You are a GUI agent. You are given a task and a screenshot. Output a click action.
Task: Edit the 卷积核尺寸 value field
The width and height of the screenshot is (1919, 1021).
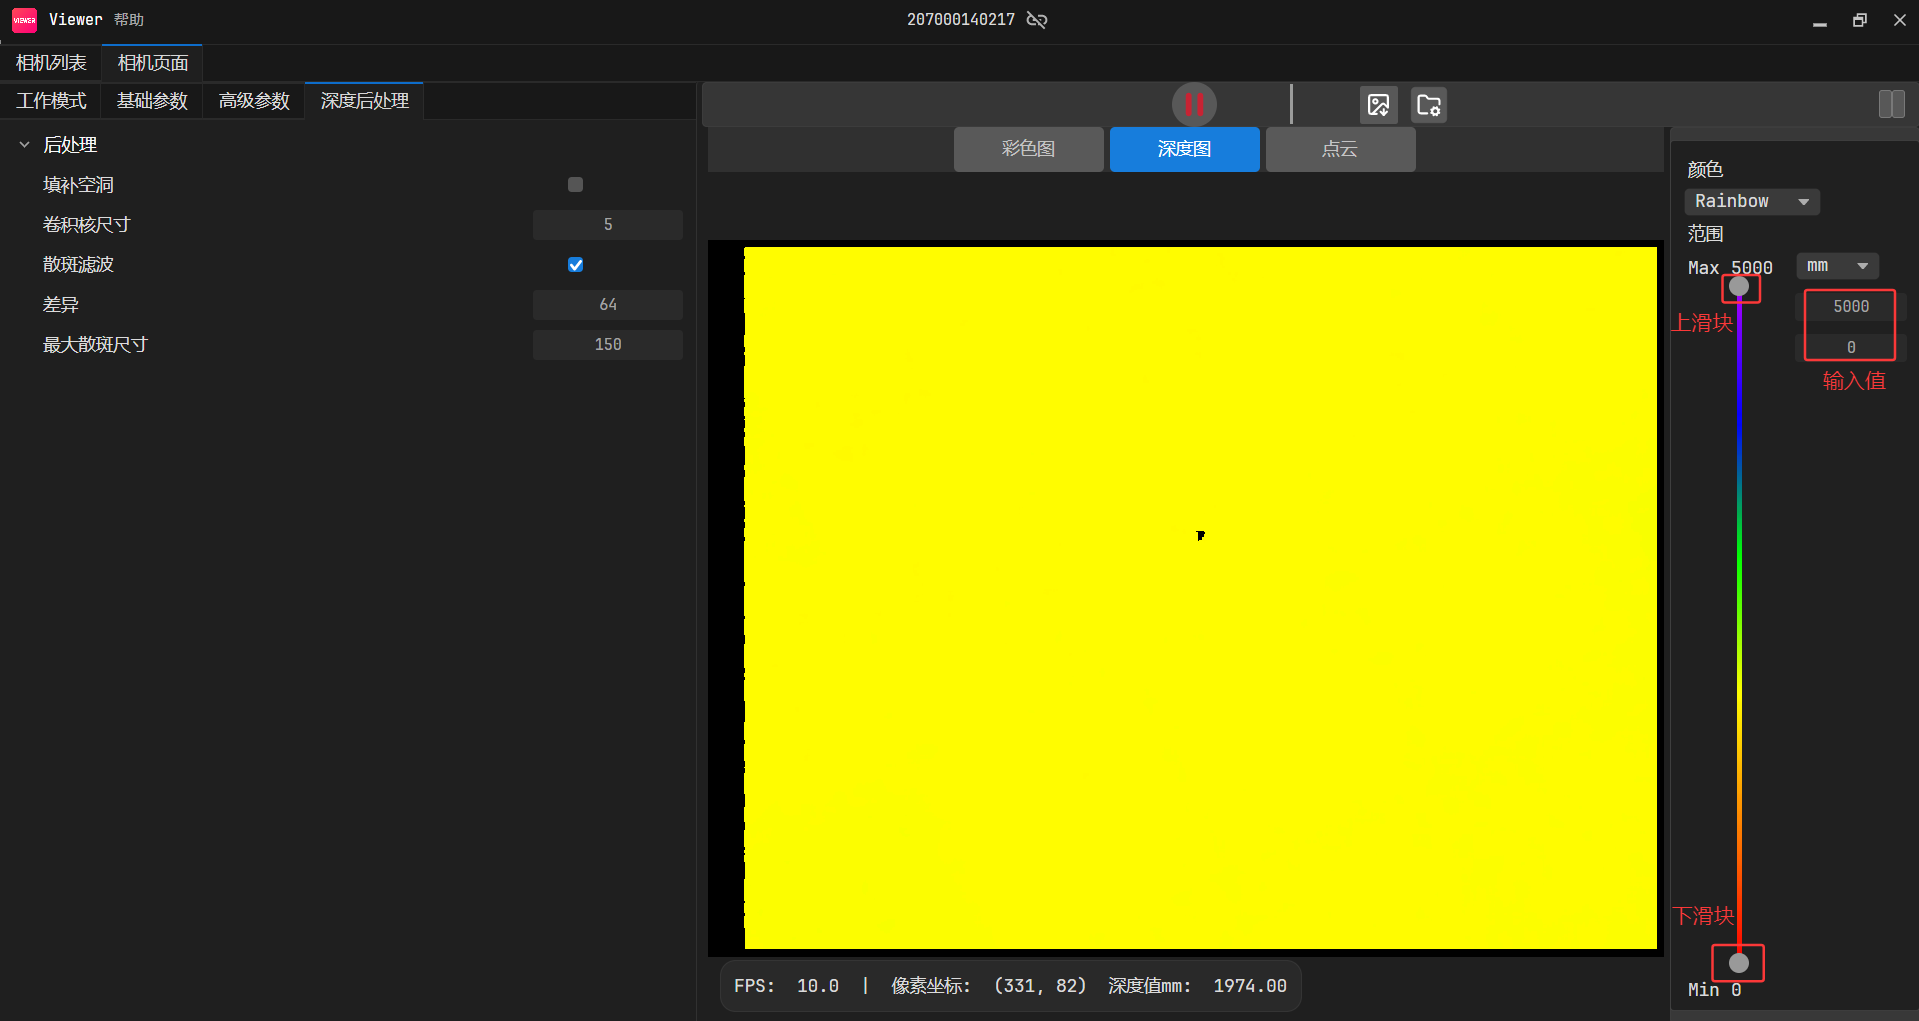click(608, 224)
